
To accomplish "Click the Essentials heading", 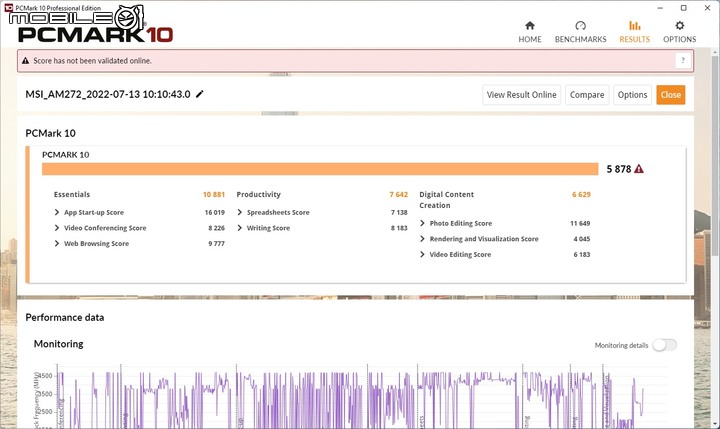I will pos(72,194).
